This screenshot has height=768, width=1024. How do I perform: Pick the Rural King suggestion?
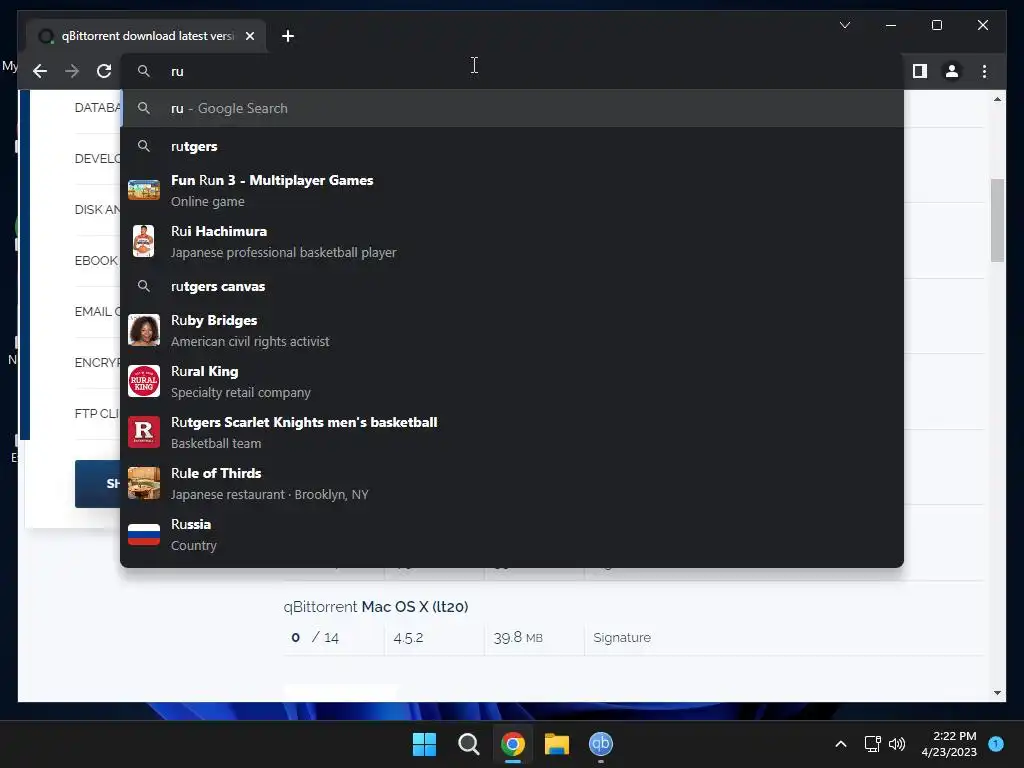click(x=512, y=381)
